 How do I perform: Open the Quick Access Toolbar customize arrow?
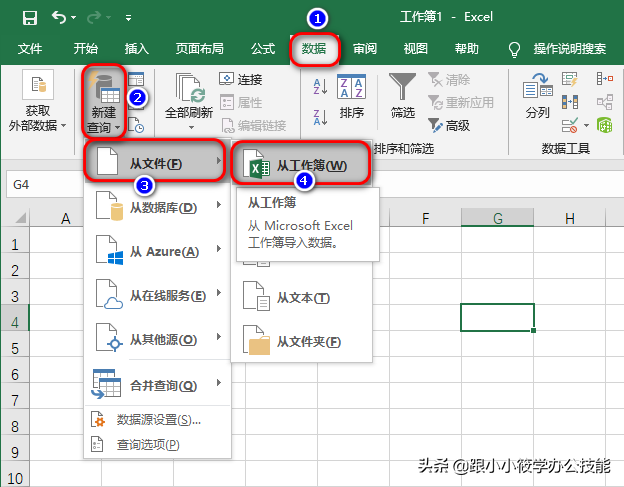[128, 18]
